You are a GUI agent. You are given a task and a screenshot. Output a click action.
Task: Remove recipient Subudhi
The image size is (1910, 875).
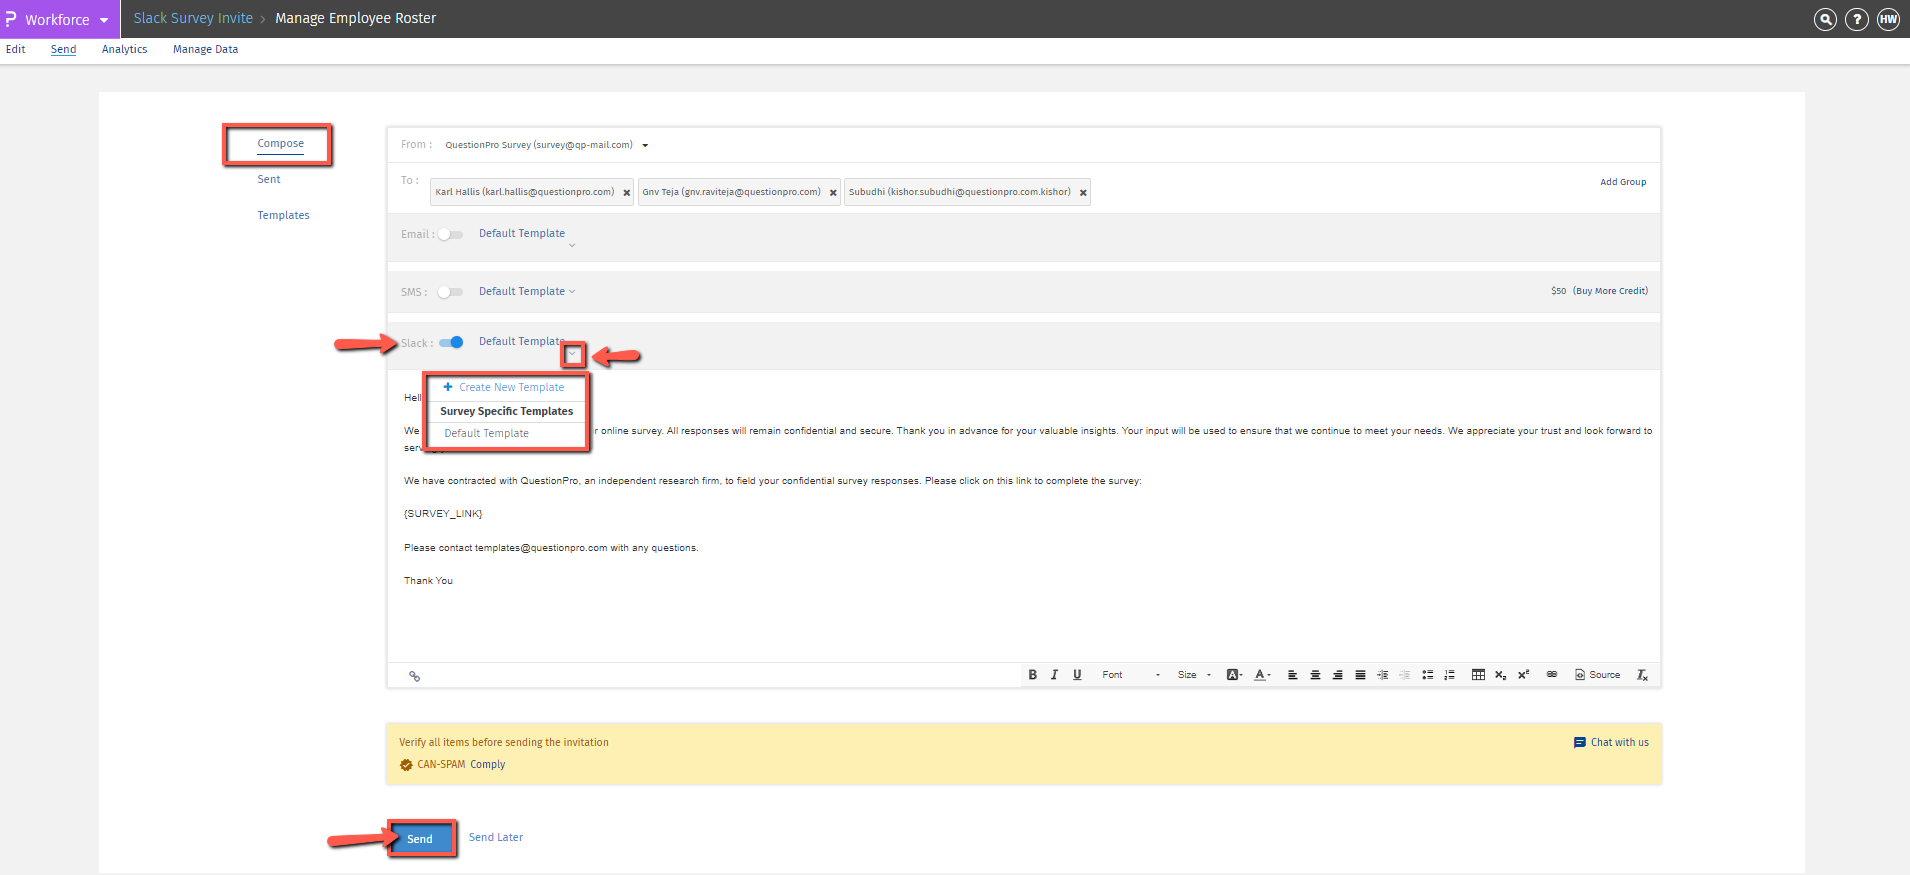point(1083,193)
